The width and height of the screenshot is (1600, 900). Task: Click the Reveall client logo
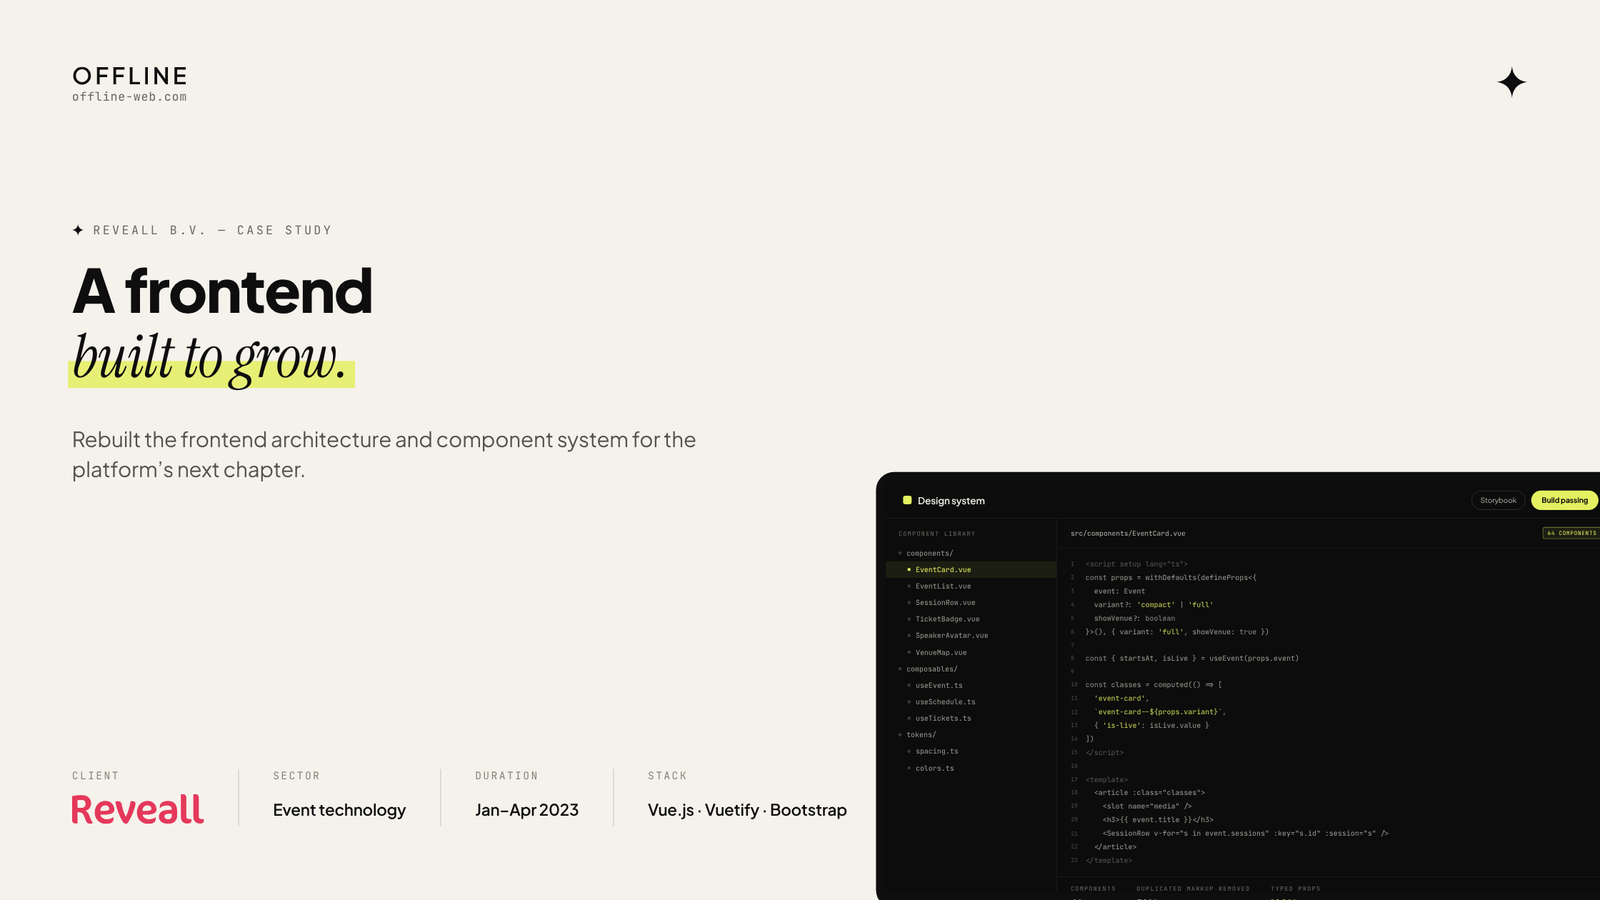tap(137, 809)
